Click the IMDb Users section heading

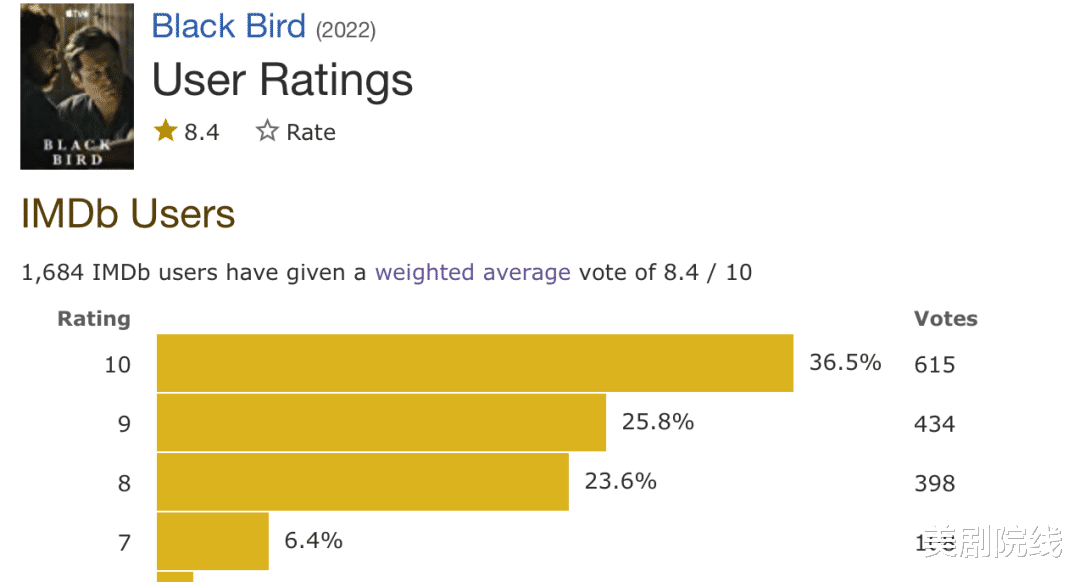[128, 214]
